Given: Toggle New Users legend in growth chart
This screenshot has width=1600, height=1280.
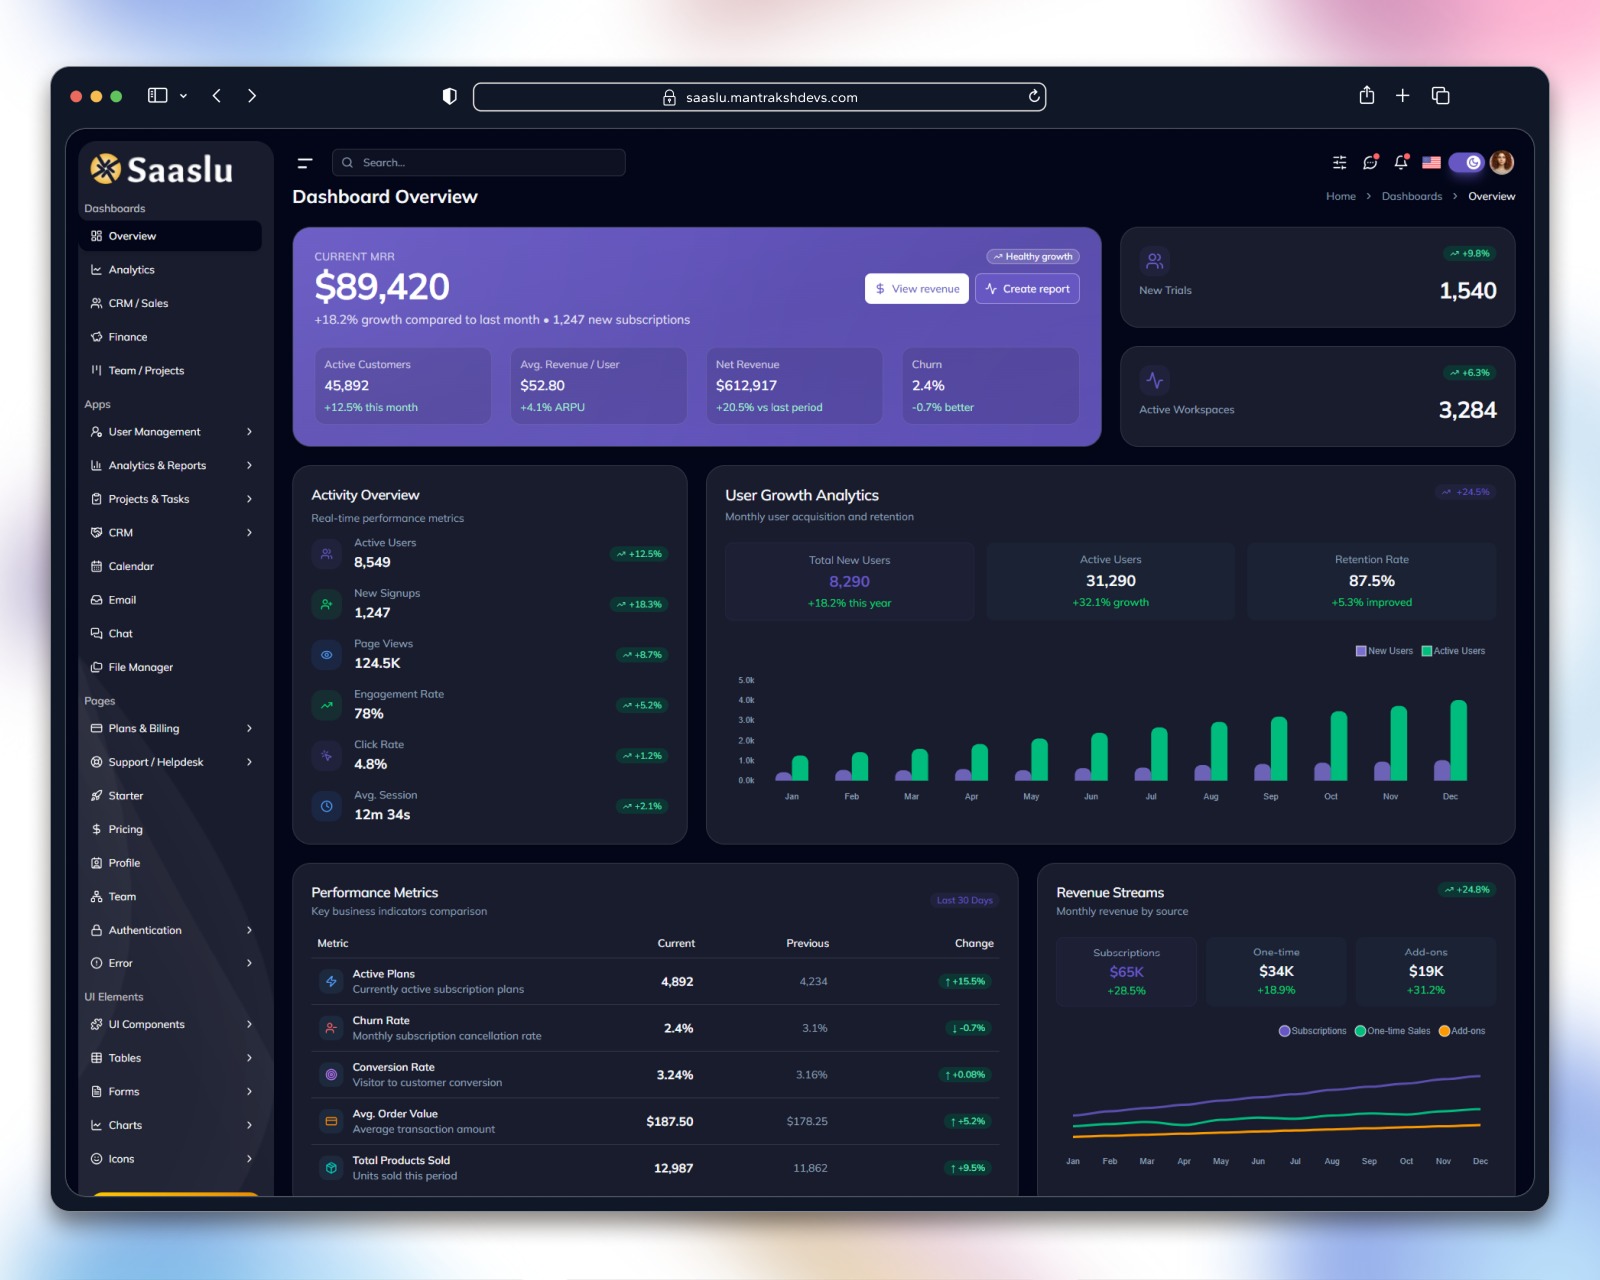Looking at the screenshot, I should [1384, 651].
